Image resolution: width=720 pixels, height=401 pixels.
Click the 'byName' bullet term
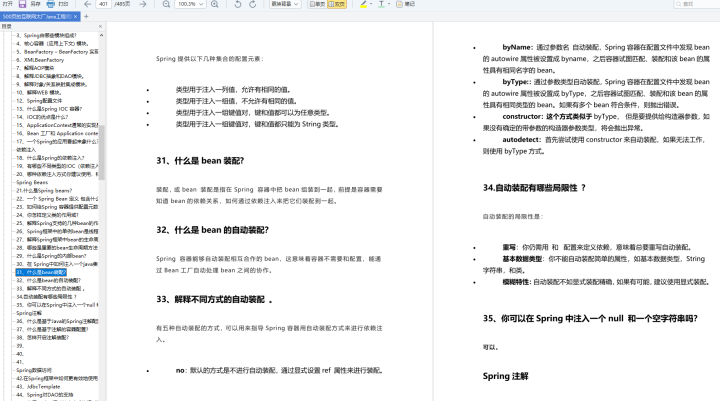pyautogui.click(x=517, y=47)
